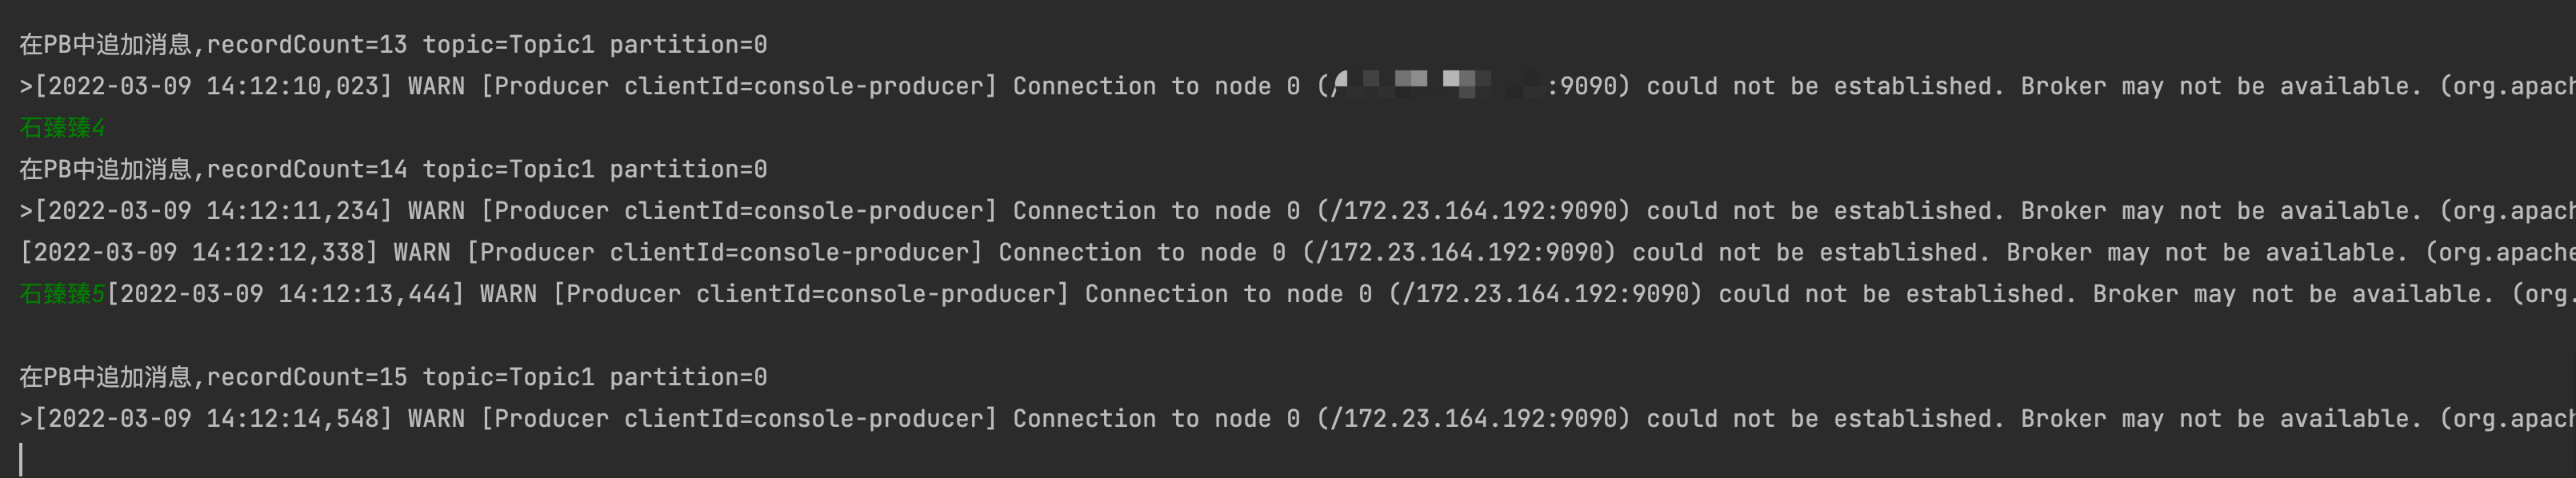This screenshot has height=478, width=2576.
Task: Click the recordCount=15 log text
Action: point(306,377)
